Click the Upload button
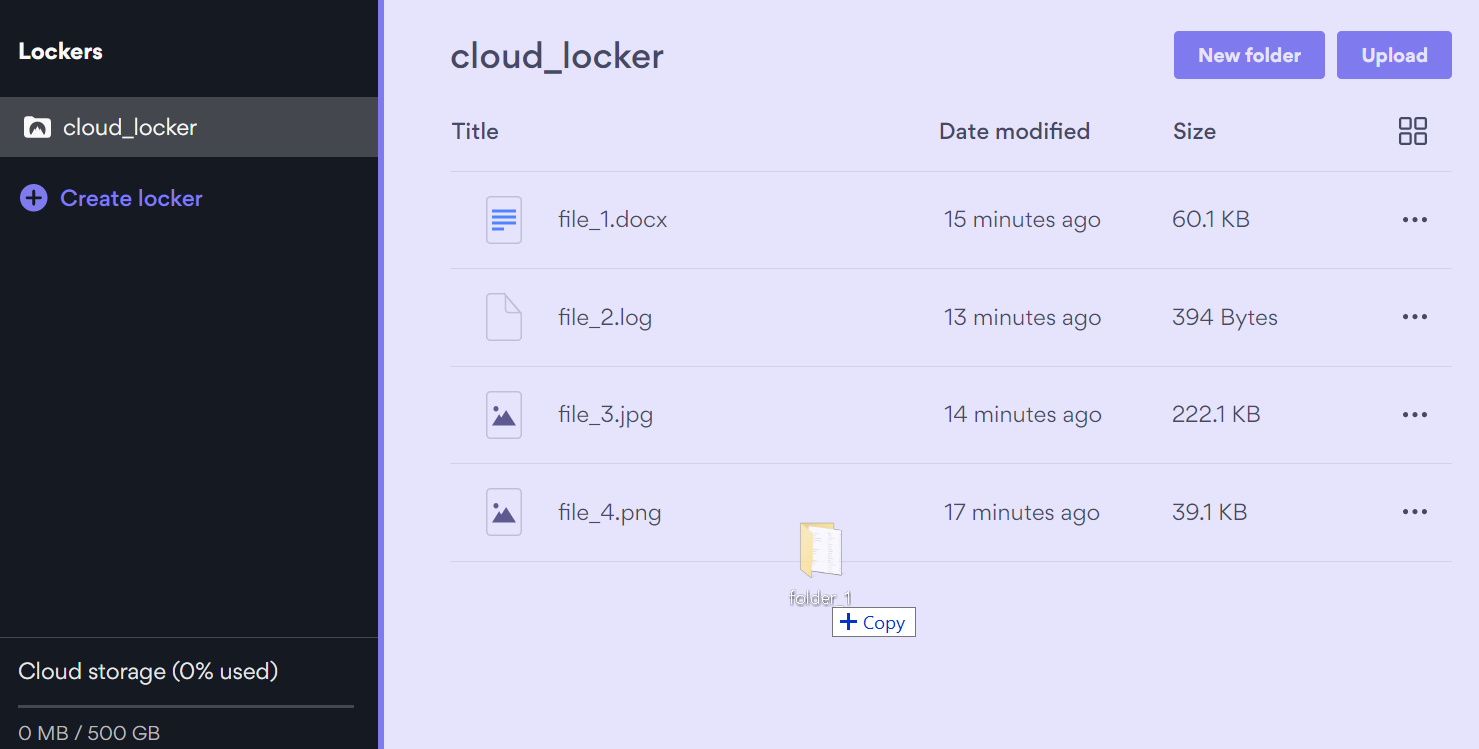The height and width of the screenshot is (749, 1479). 1394,55
